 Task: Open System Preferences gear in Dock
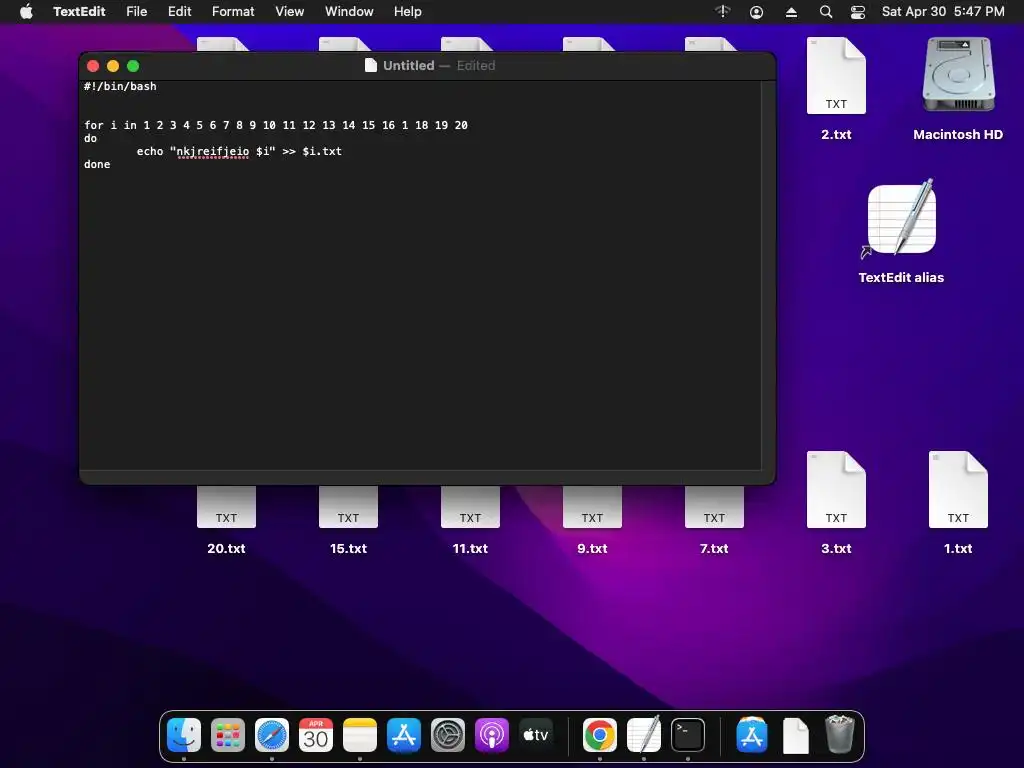[x=448, y=735]
